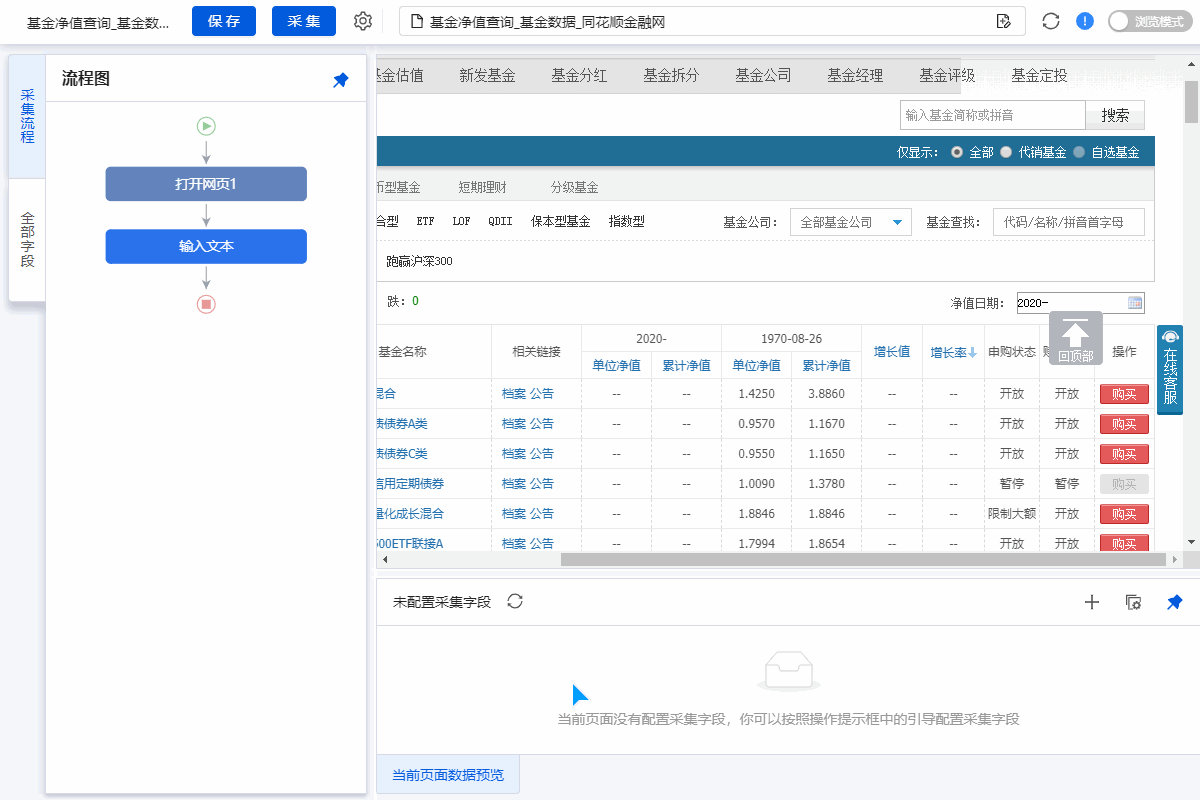Add a new collection field with plus icon
The width and height of the screenshot is (1200, 800).
click(x=1092, y=602)
